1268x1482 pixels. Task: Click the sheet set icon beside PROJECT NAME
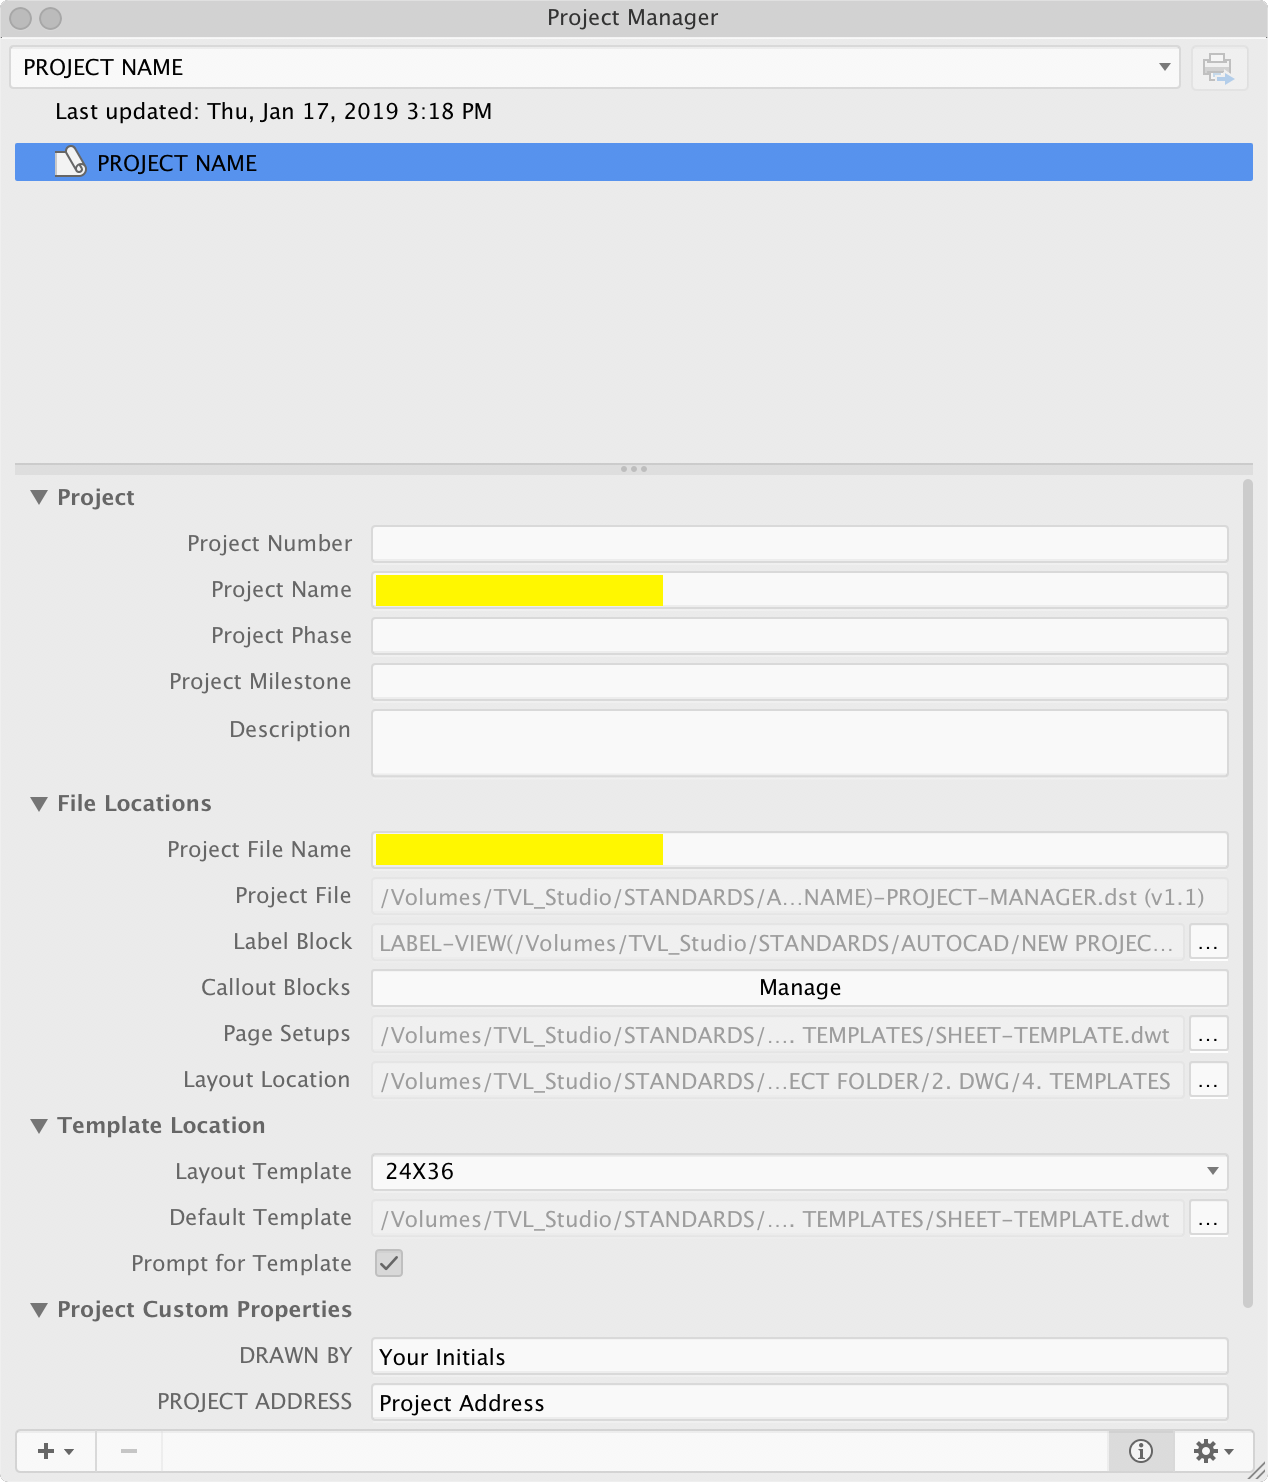(x=68, y=162)
